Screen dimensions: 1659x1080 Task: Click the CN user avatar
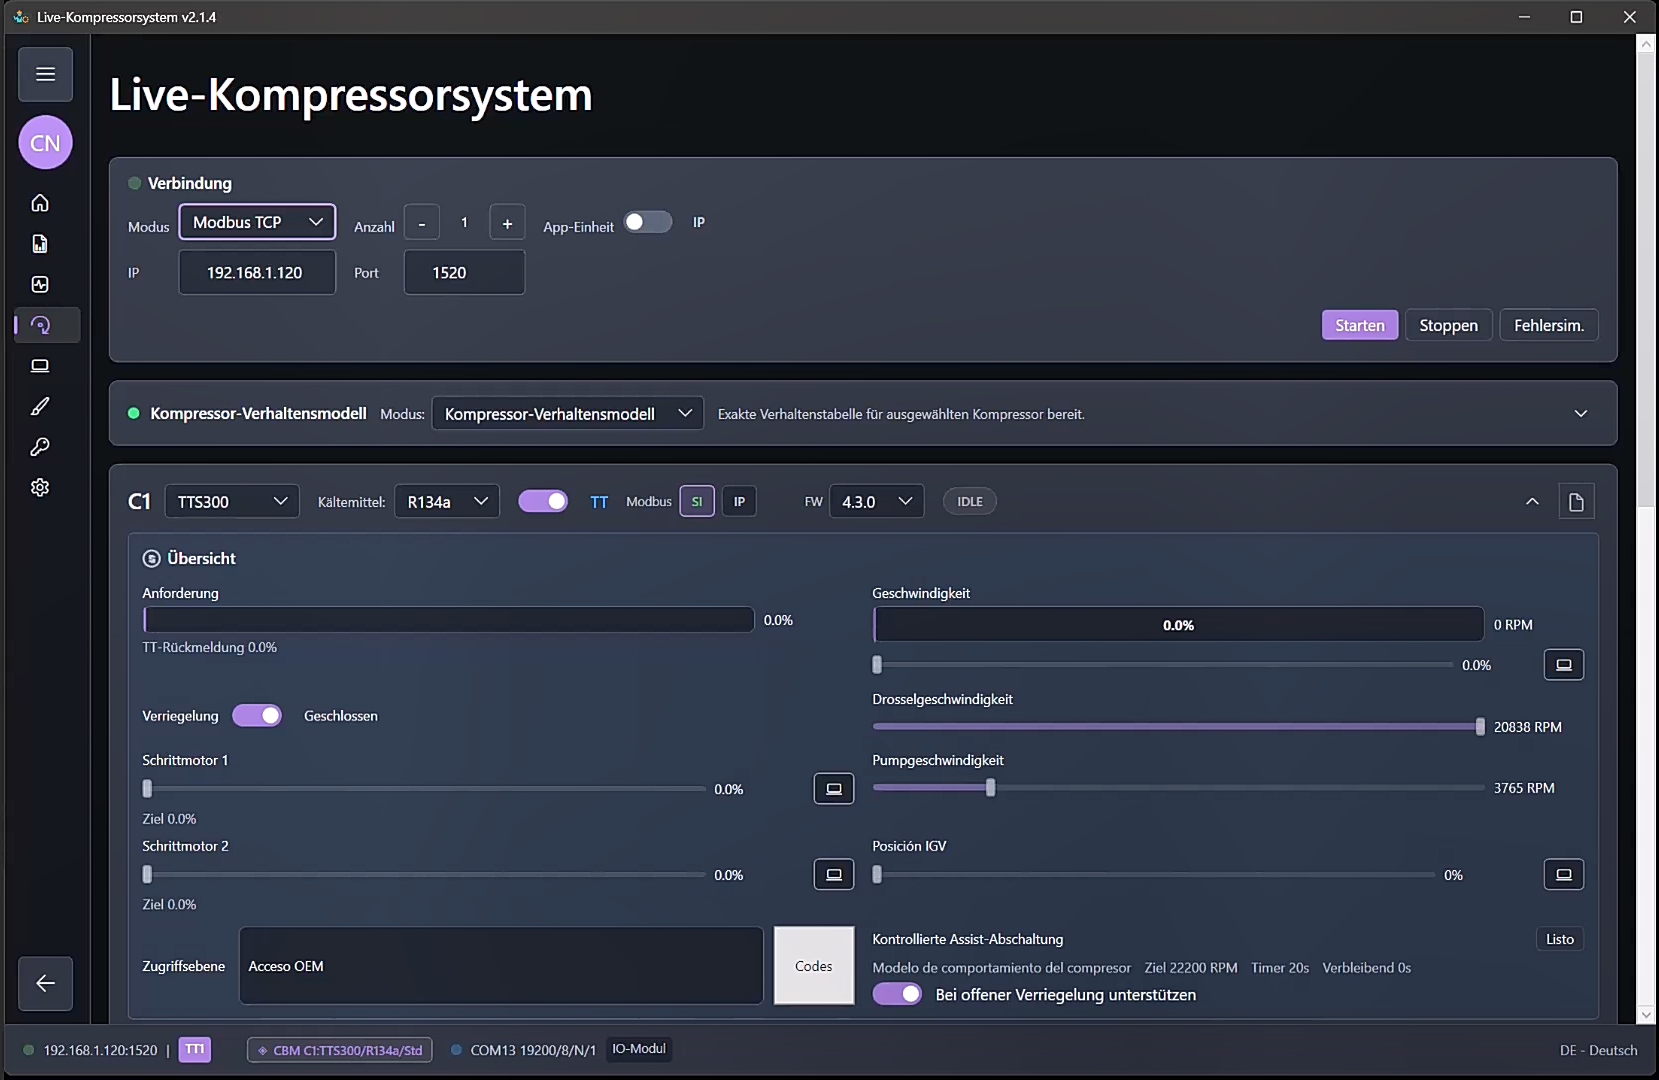pos(45,143)
